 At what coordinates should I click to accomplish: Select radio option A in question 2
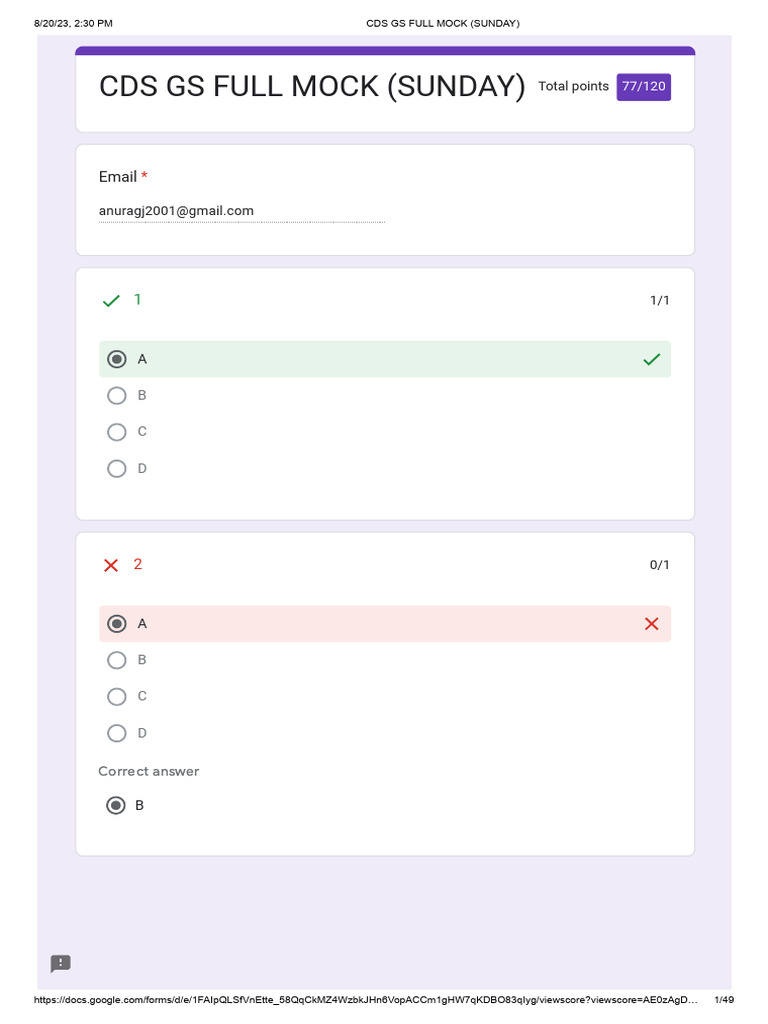117,624
